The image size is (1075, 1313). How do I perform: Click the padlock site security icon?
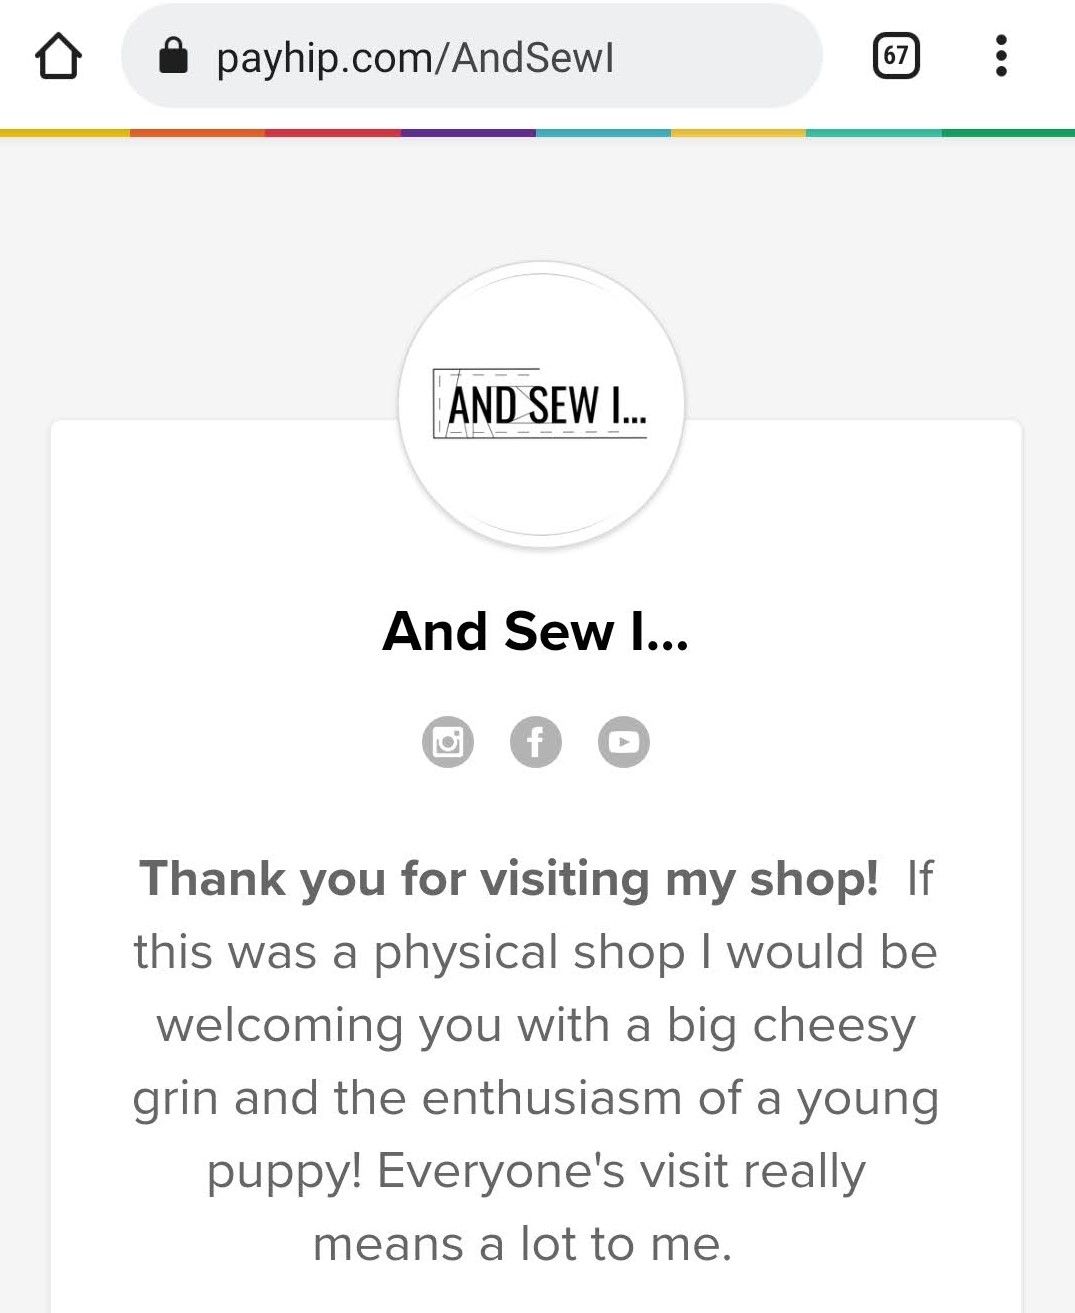point(174,56)
